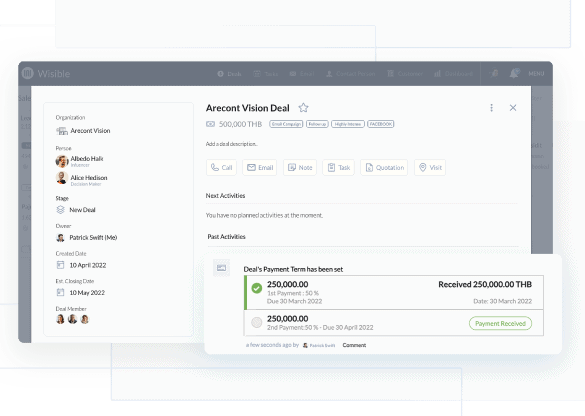Click the deal value money icon
Screen dimensions: 585x416
click(210, 124)
